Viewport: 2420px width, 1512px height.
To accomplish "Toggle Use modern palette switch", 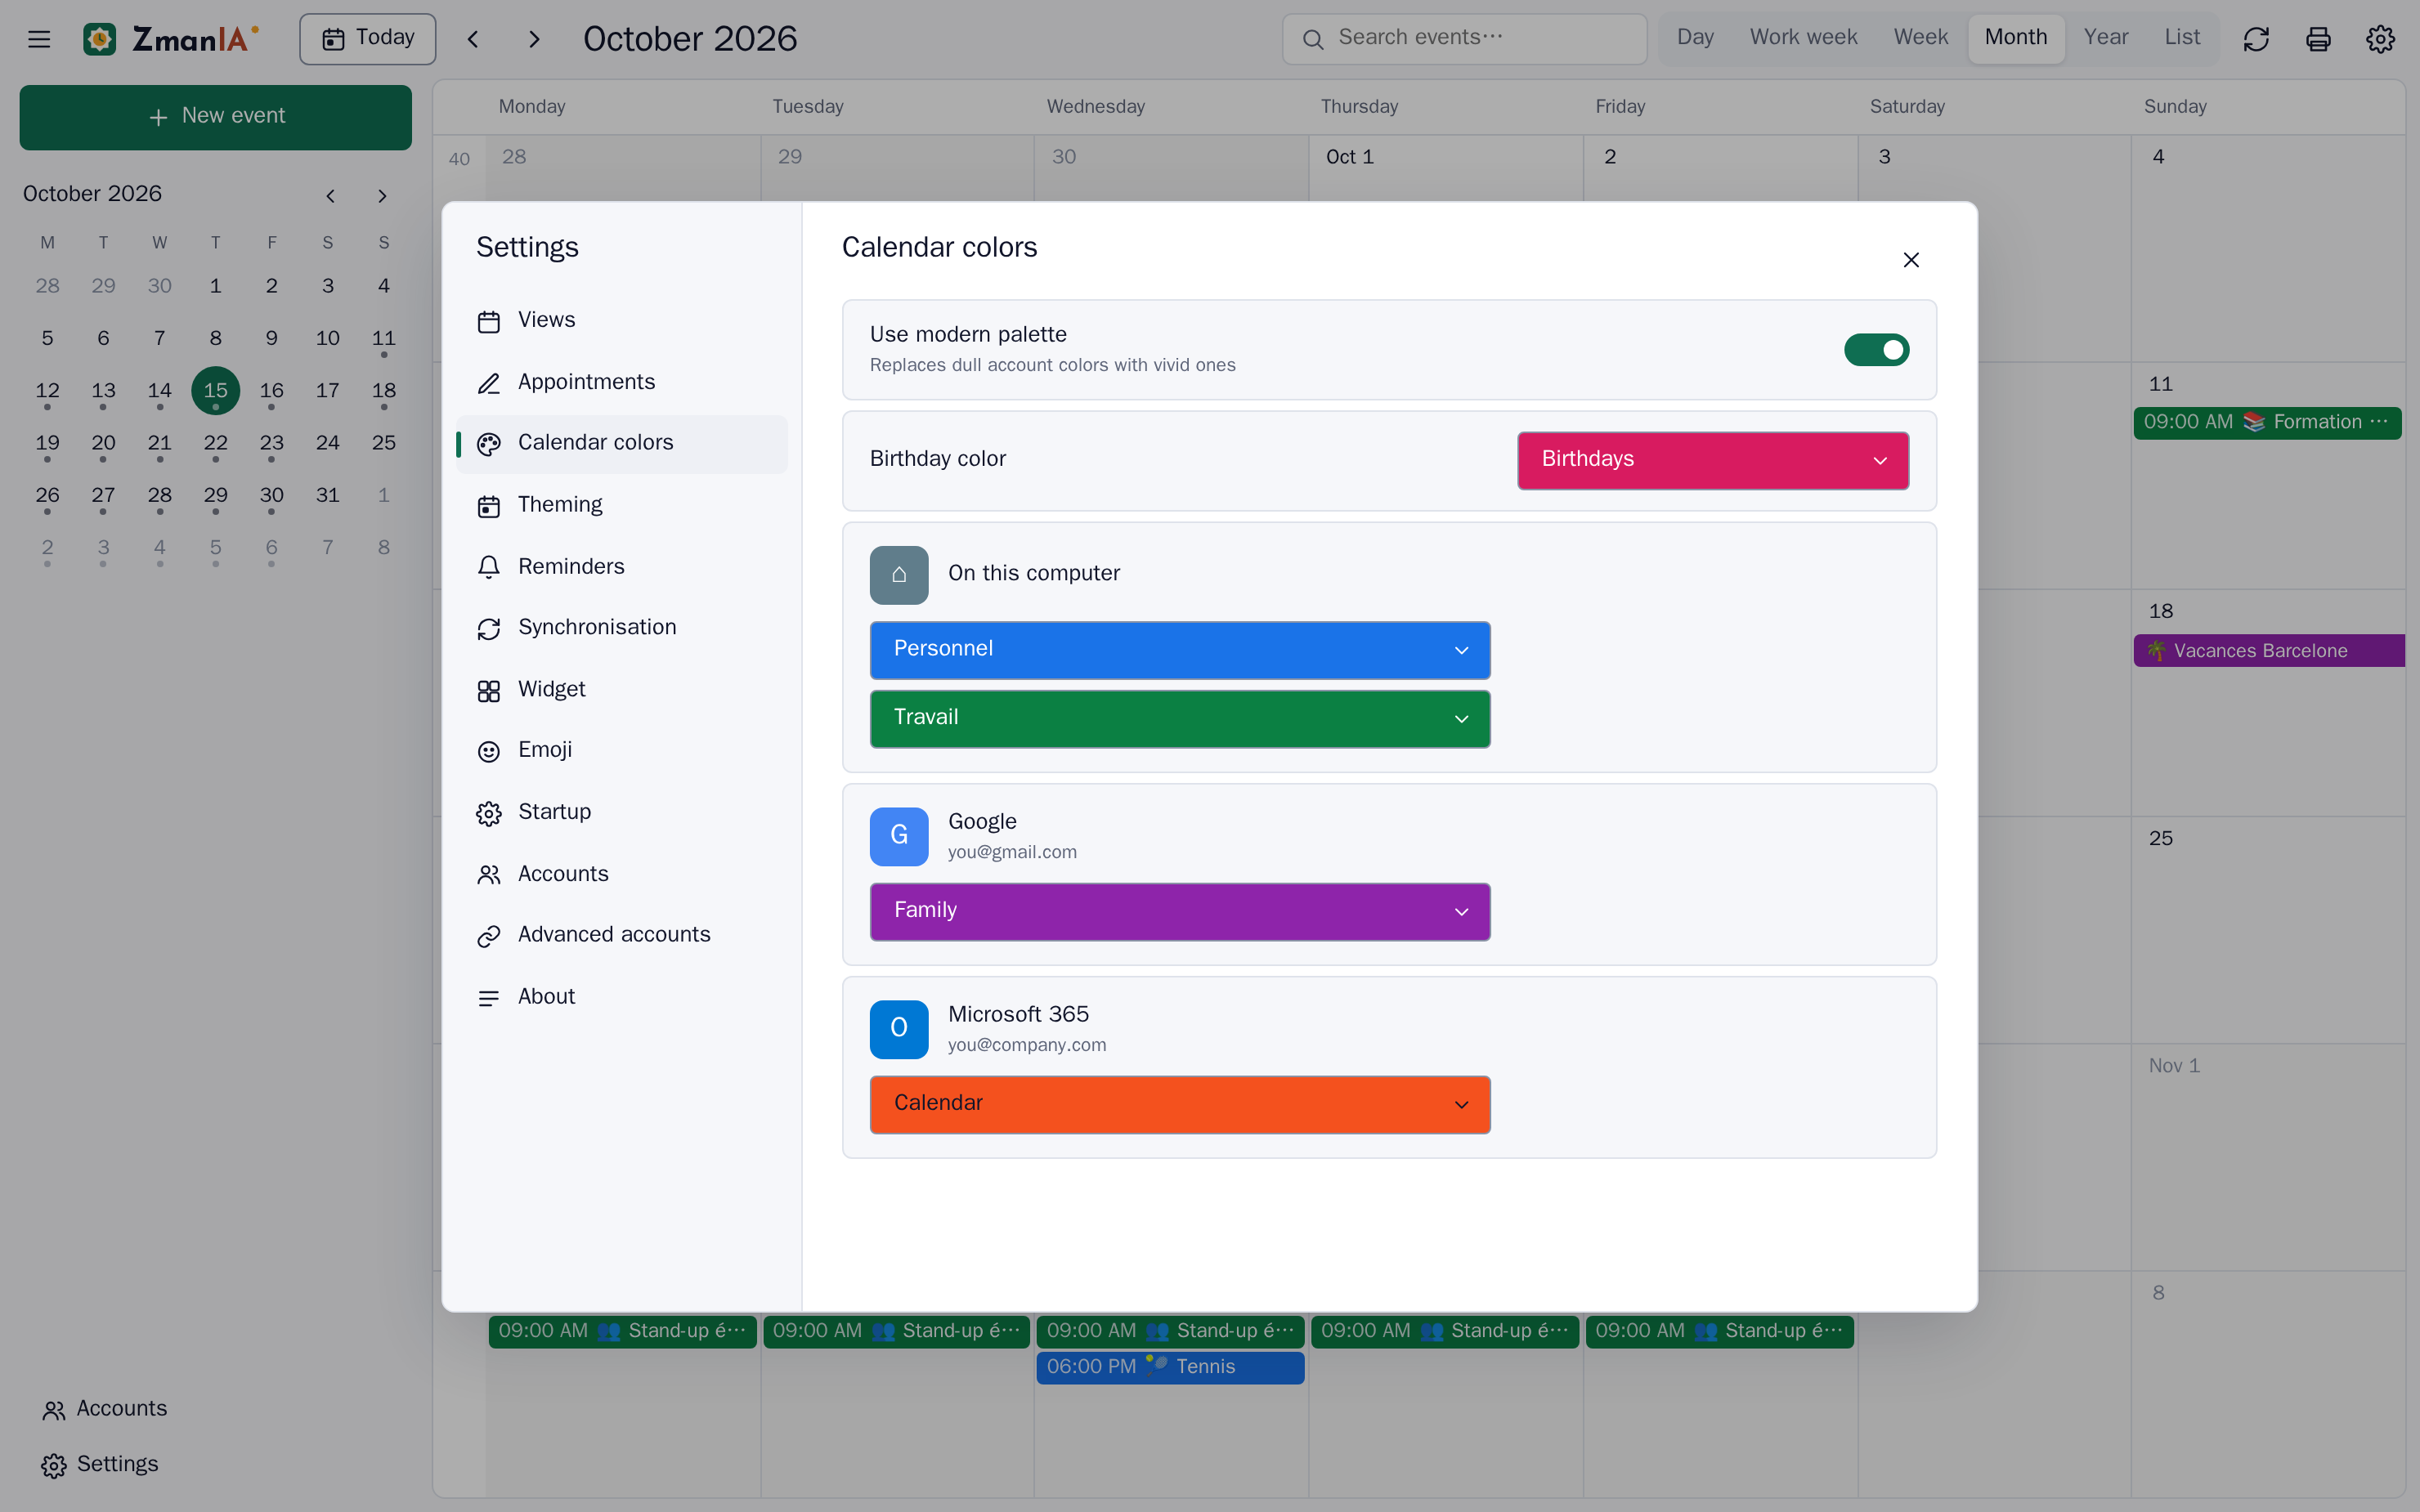I will (x=1876, y=350).
